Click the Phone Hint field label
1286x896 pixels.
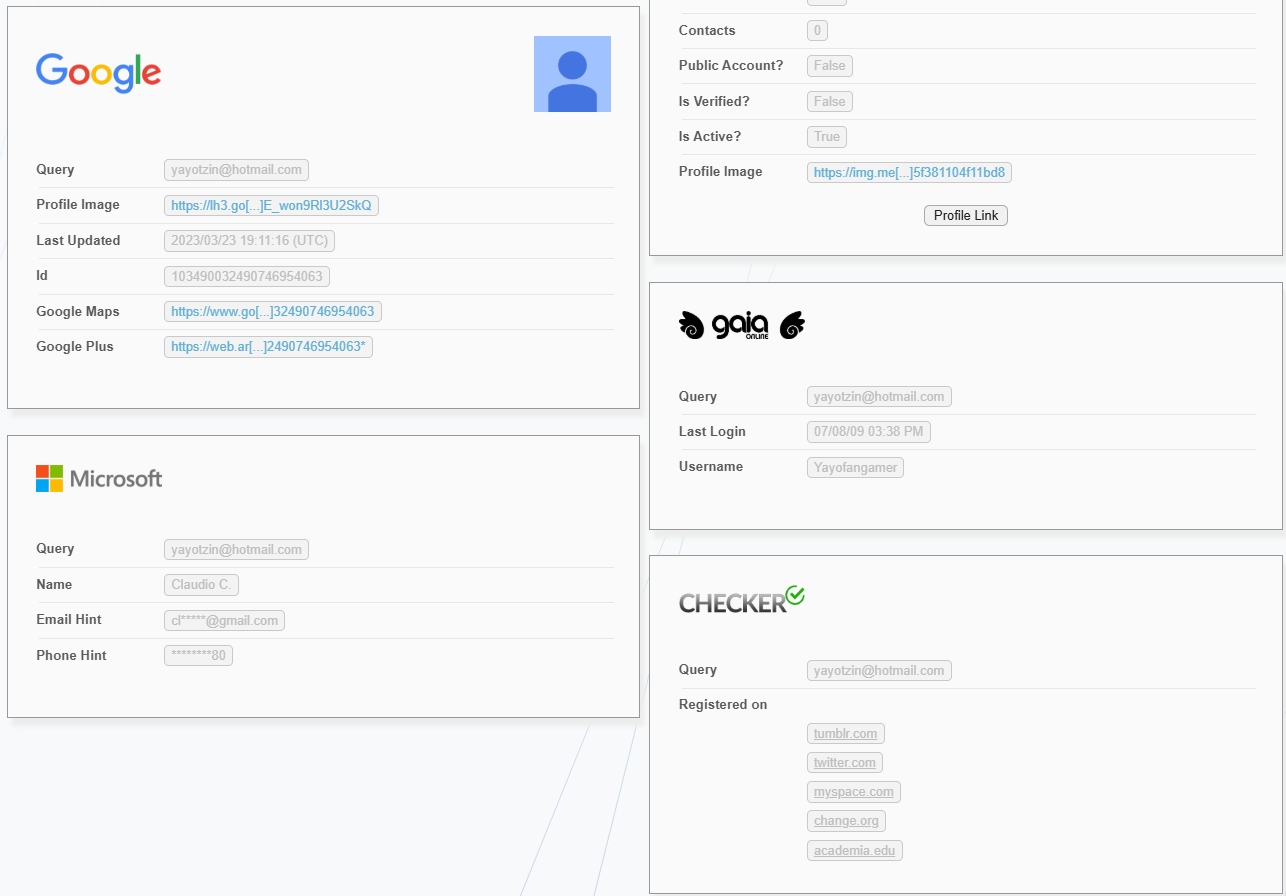point(71,655)
